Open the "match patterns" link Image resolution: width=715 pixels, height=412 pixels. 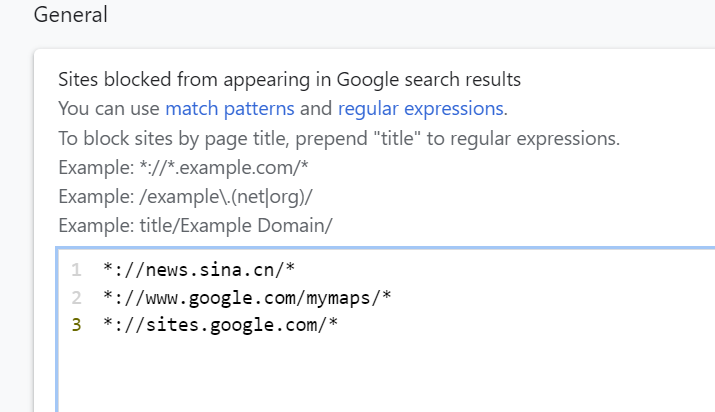coord(229,108)
